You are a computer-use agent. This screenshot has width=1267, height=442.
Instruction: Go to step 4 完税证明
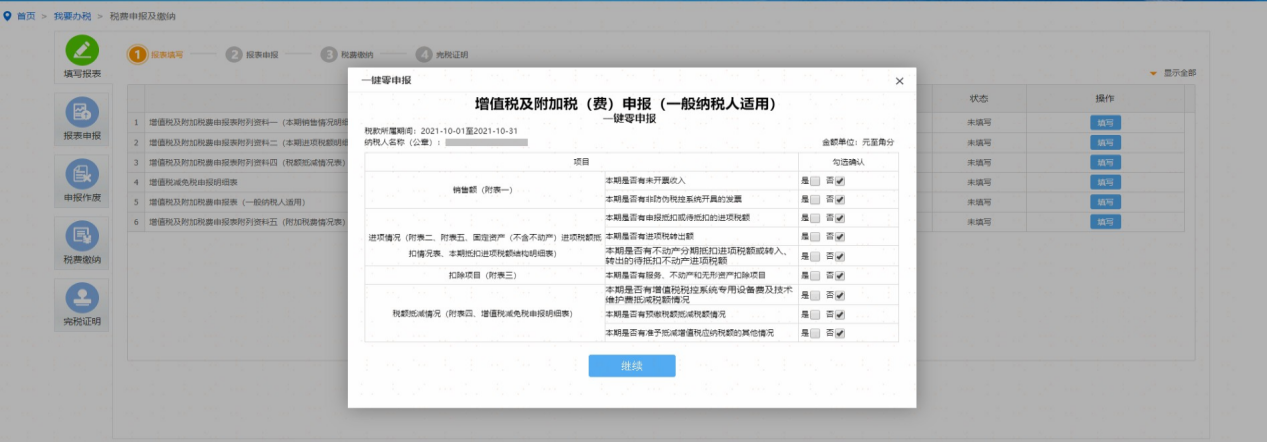(x=442, y=55)
